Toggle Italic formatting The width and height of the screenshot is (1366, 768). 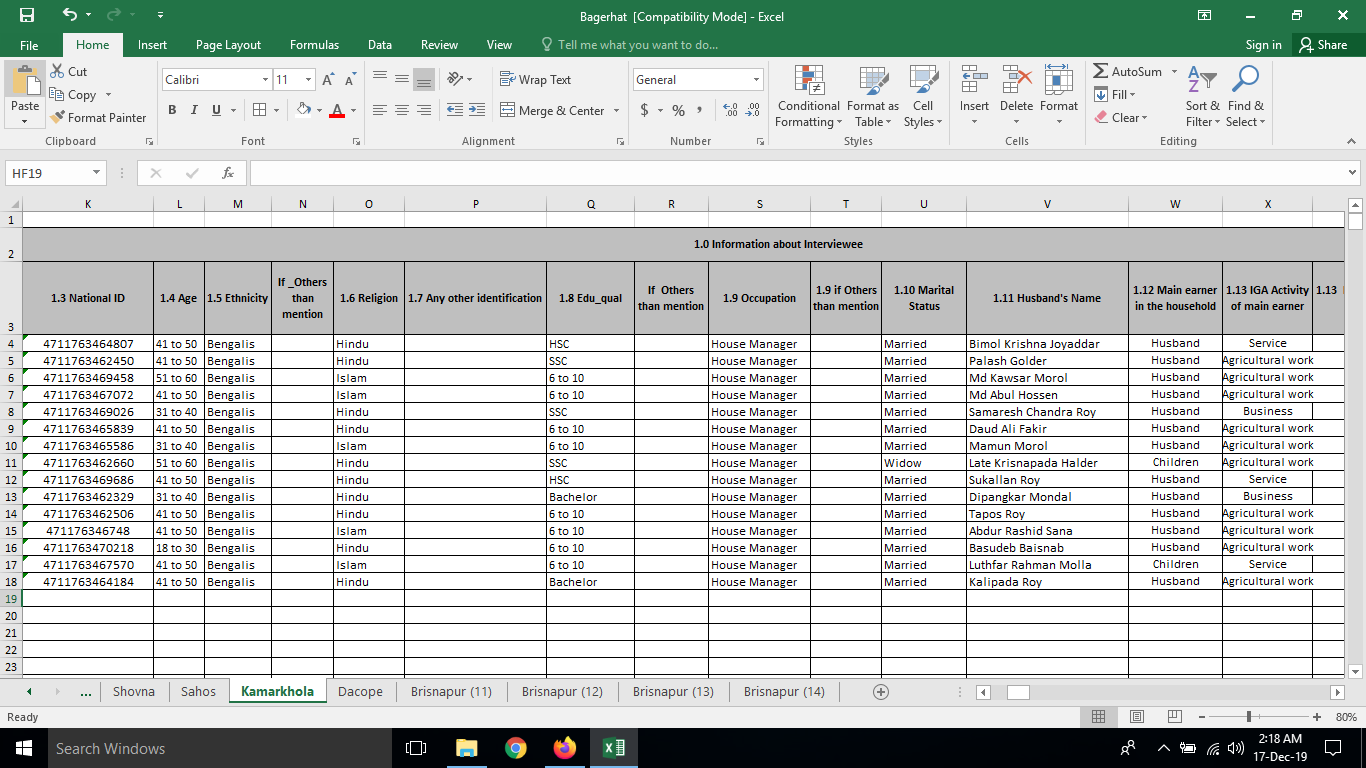point(194,110)
